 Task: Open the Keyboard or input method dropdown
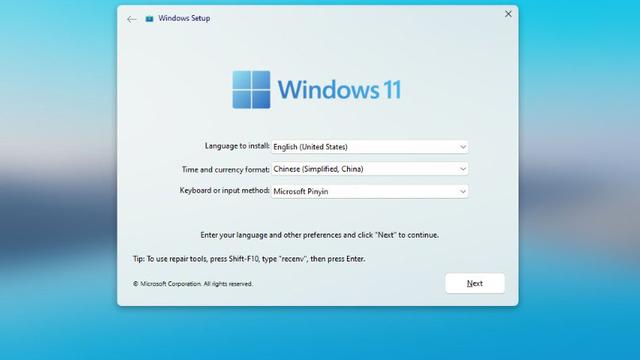(x=370, y=191)
